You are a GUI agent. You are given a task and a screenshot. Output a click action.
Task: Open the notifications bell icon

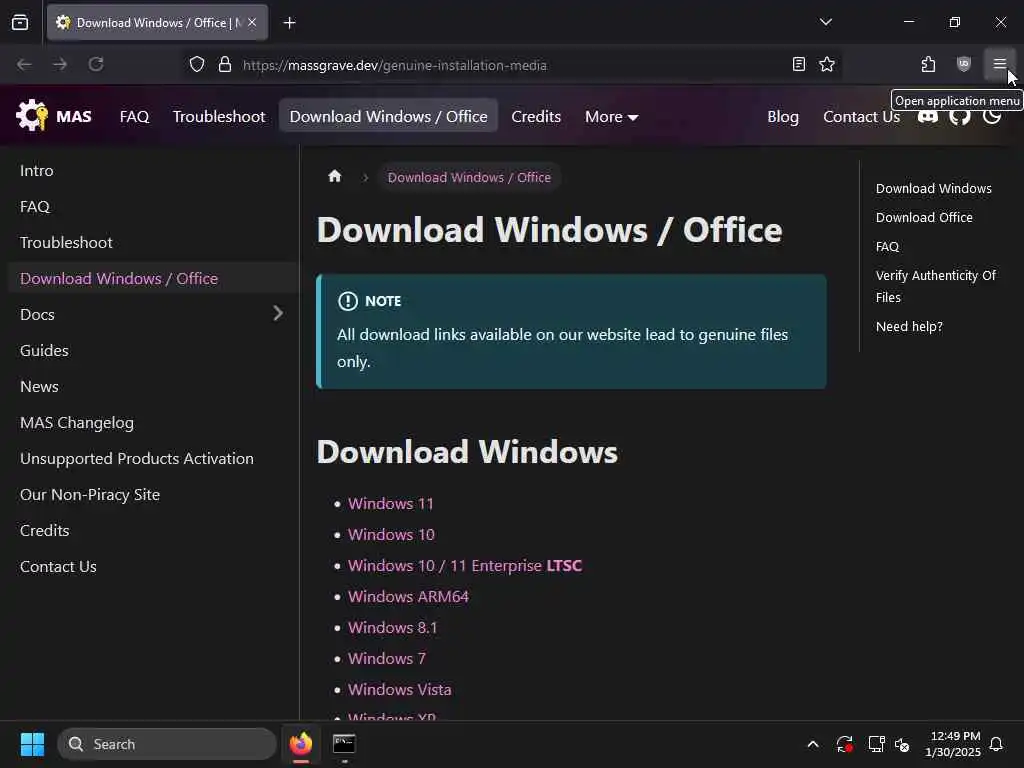pyautogui.click(x=996, y=744)
